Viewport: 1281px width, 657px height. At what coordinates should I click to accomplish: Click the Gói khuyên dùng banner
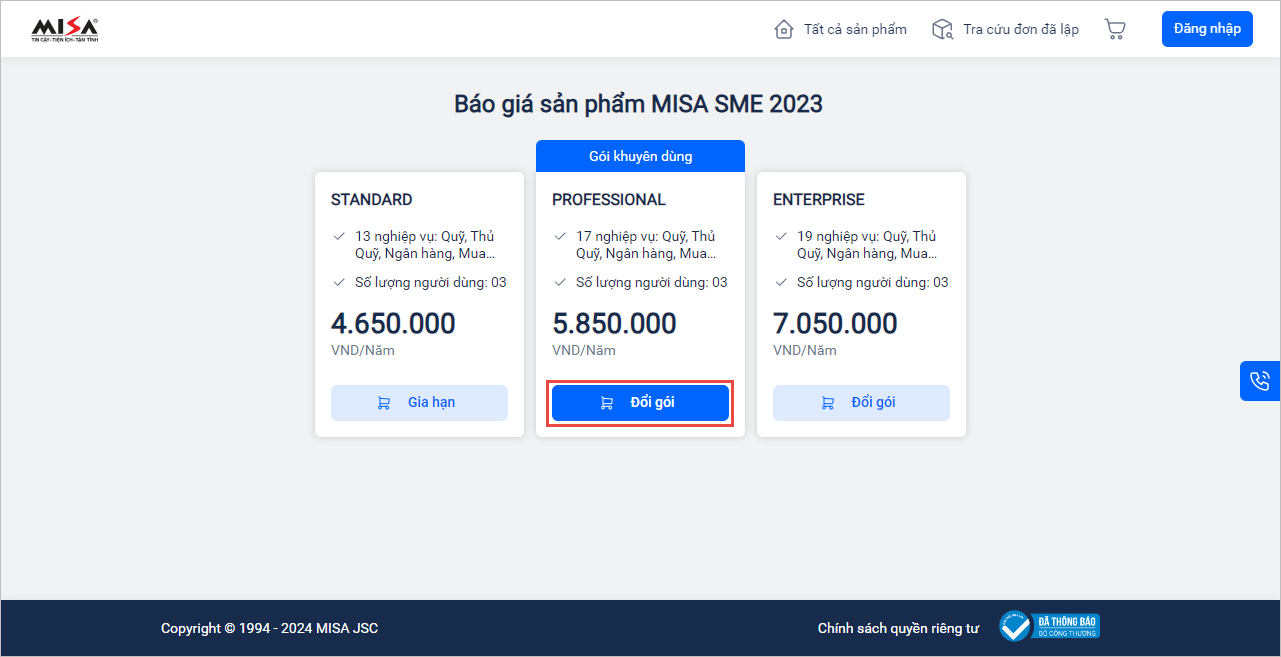640,156
